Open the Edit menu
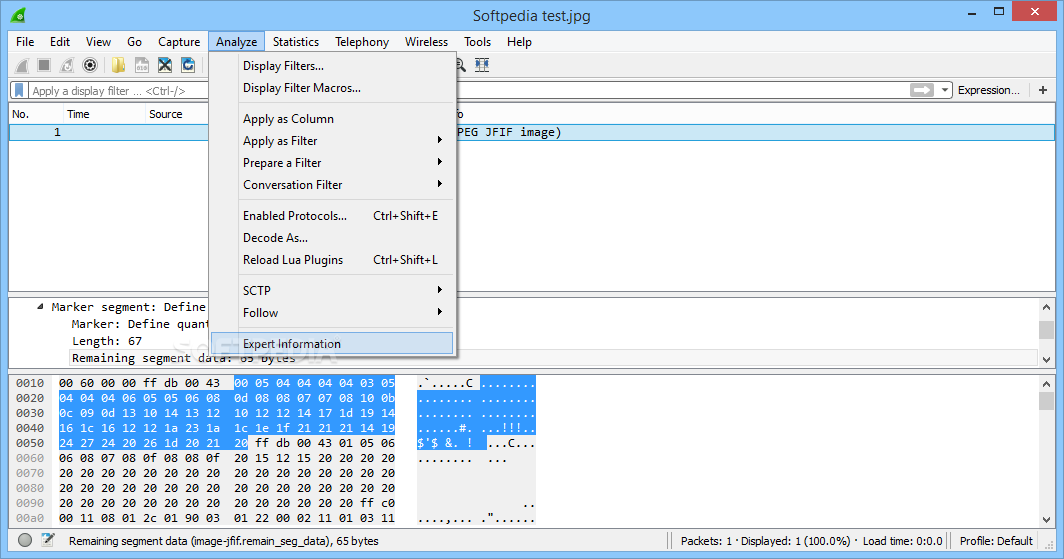The height and width of the screenshot is (559, 1064). 60,42
